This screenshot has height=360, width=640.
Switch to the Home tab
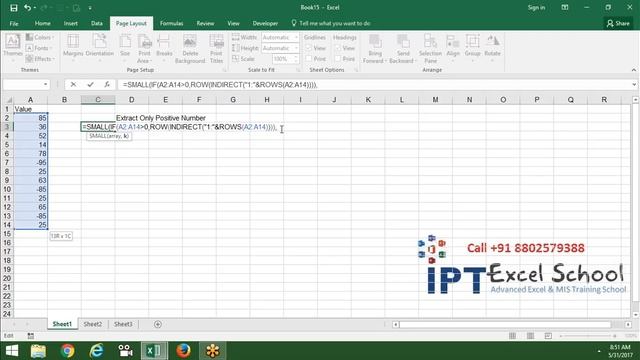tap(42, 24)
